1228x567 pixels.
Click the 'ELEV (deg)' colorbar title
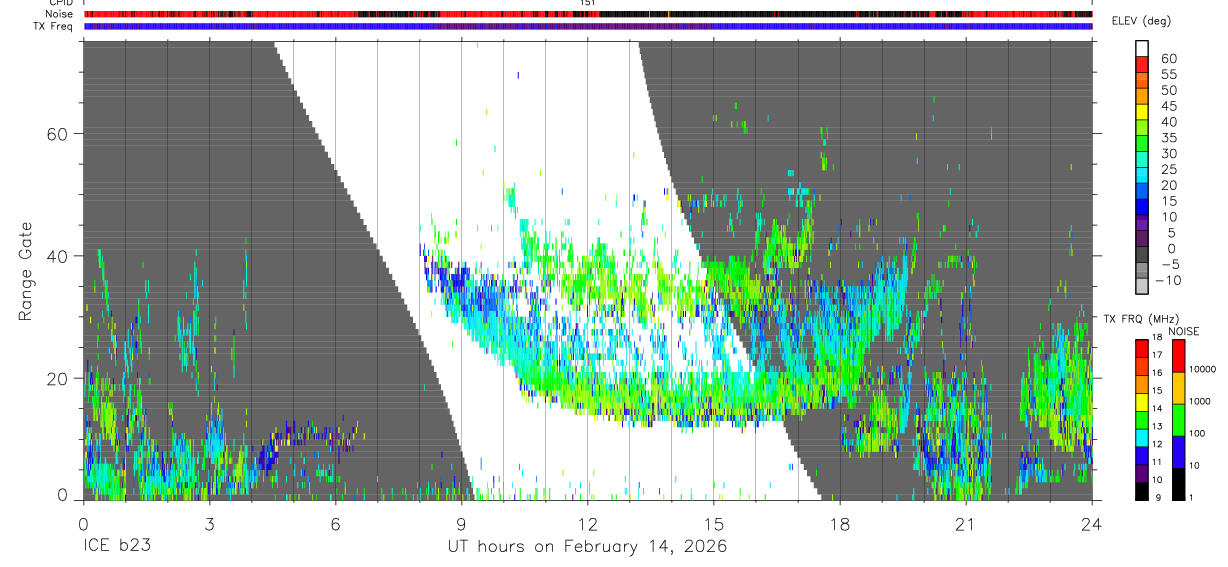1141,21
